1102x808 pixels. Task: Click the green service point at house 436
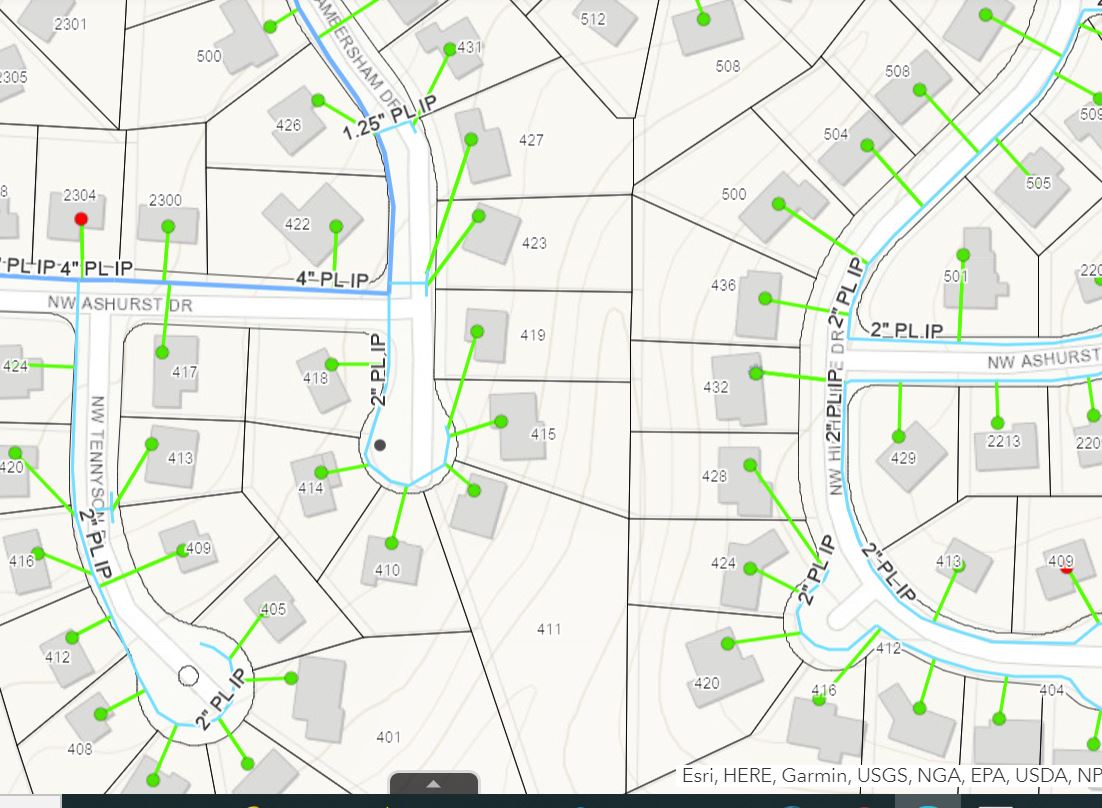click(765, 298)
